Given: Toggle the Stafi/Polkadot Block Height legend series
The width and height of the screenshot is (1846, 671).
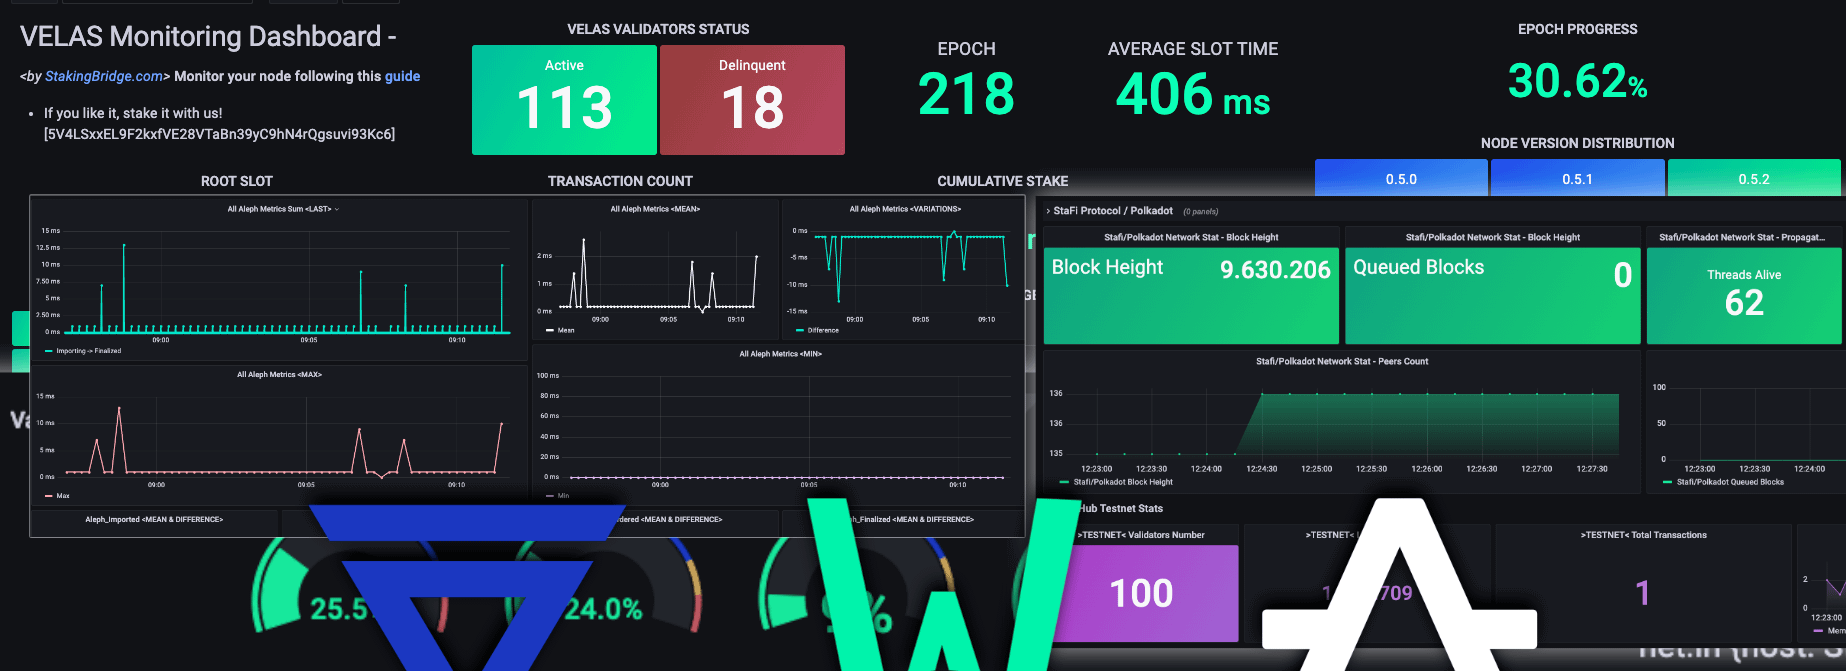Looking at the screenshot, I should pos(1116,482).
